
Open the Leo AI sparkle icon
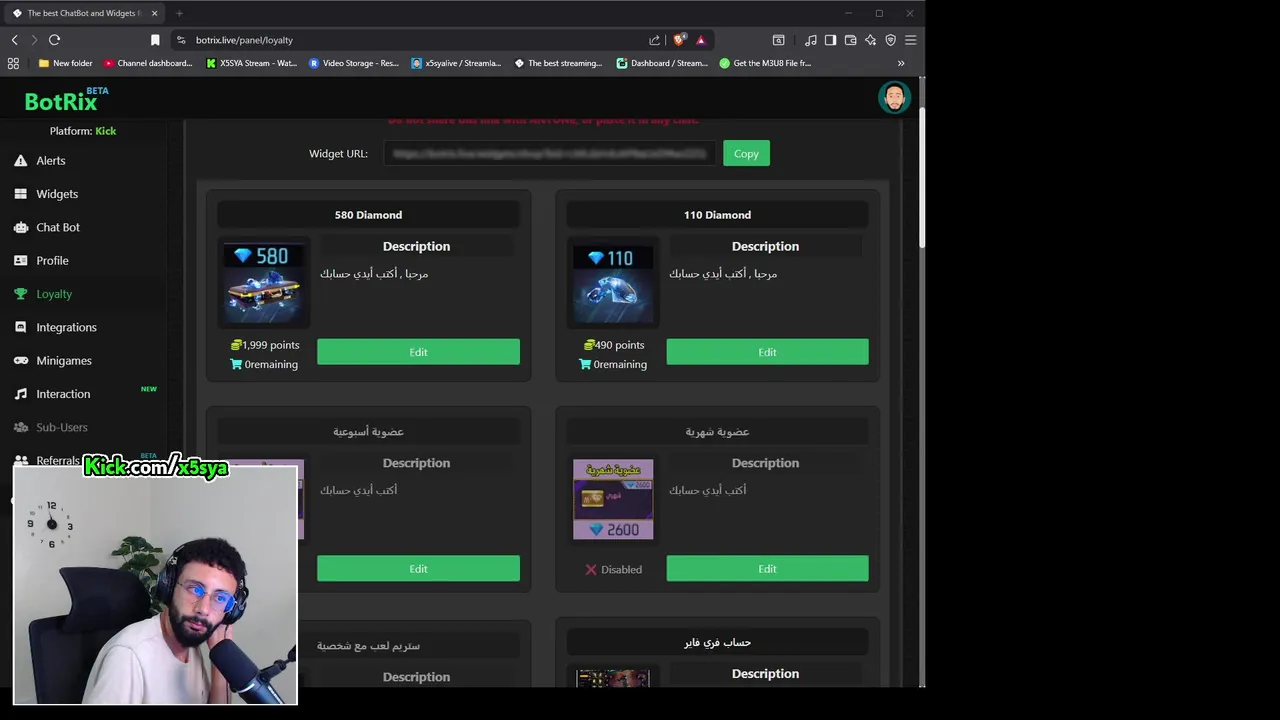click(x=870, y=40)
